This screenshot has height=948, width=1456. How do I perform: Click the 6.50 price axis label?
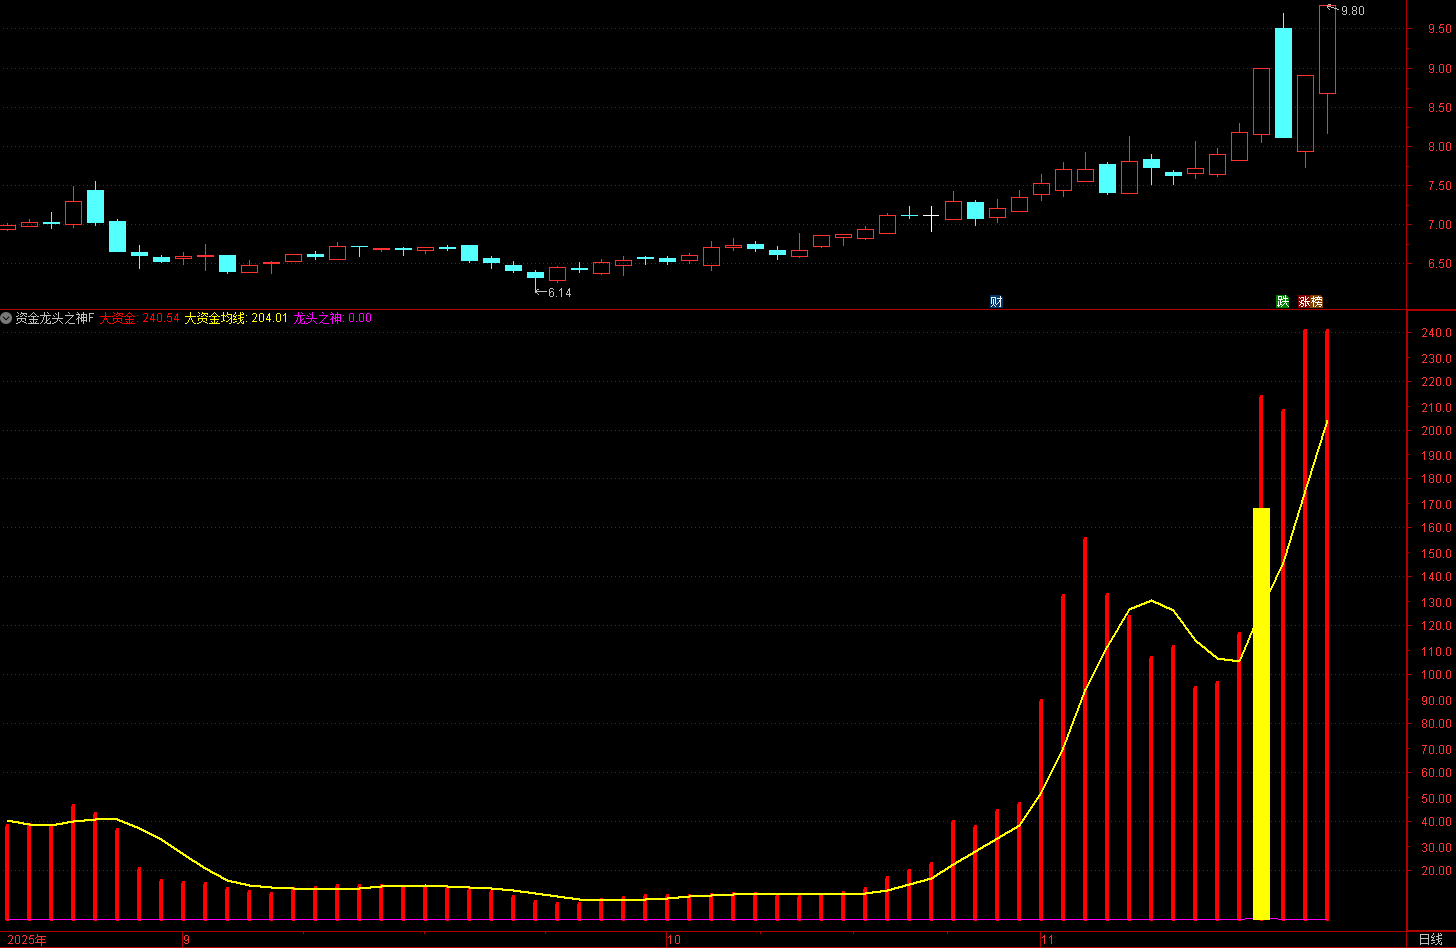click(x=1439, y=264)
